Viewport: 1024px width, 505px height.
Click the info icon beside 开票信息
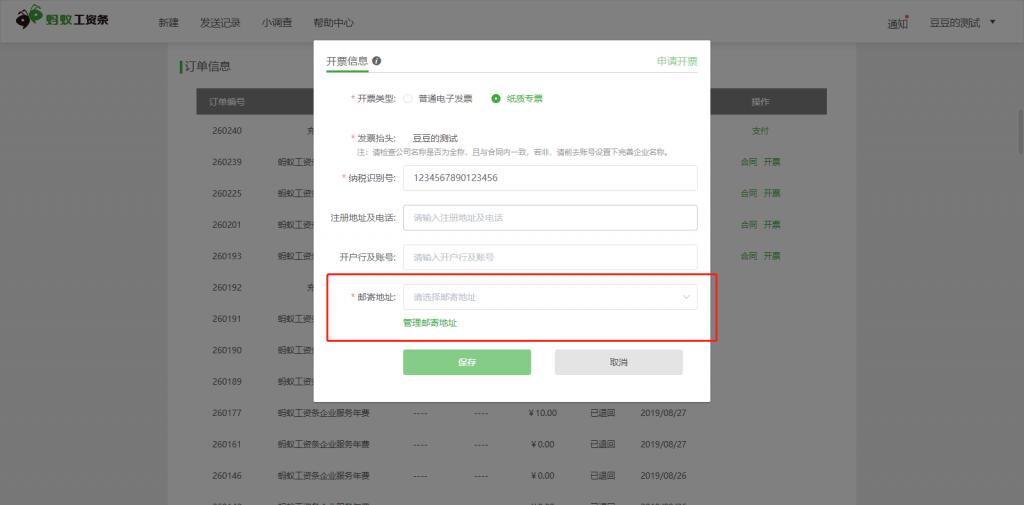click(x=377, y=61)
